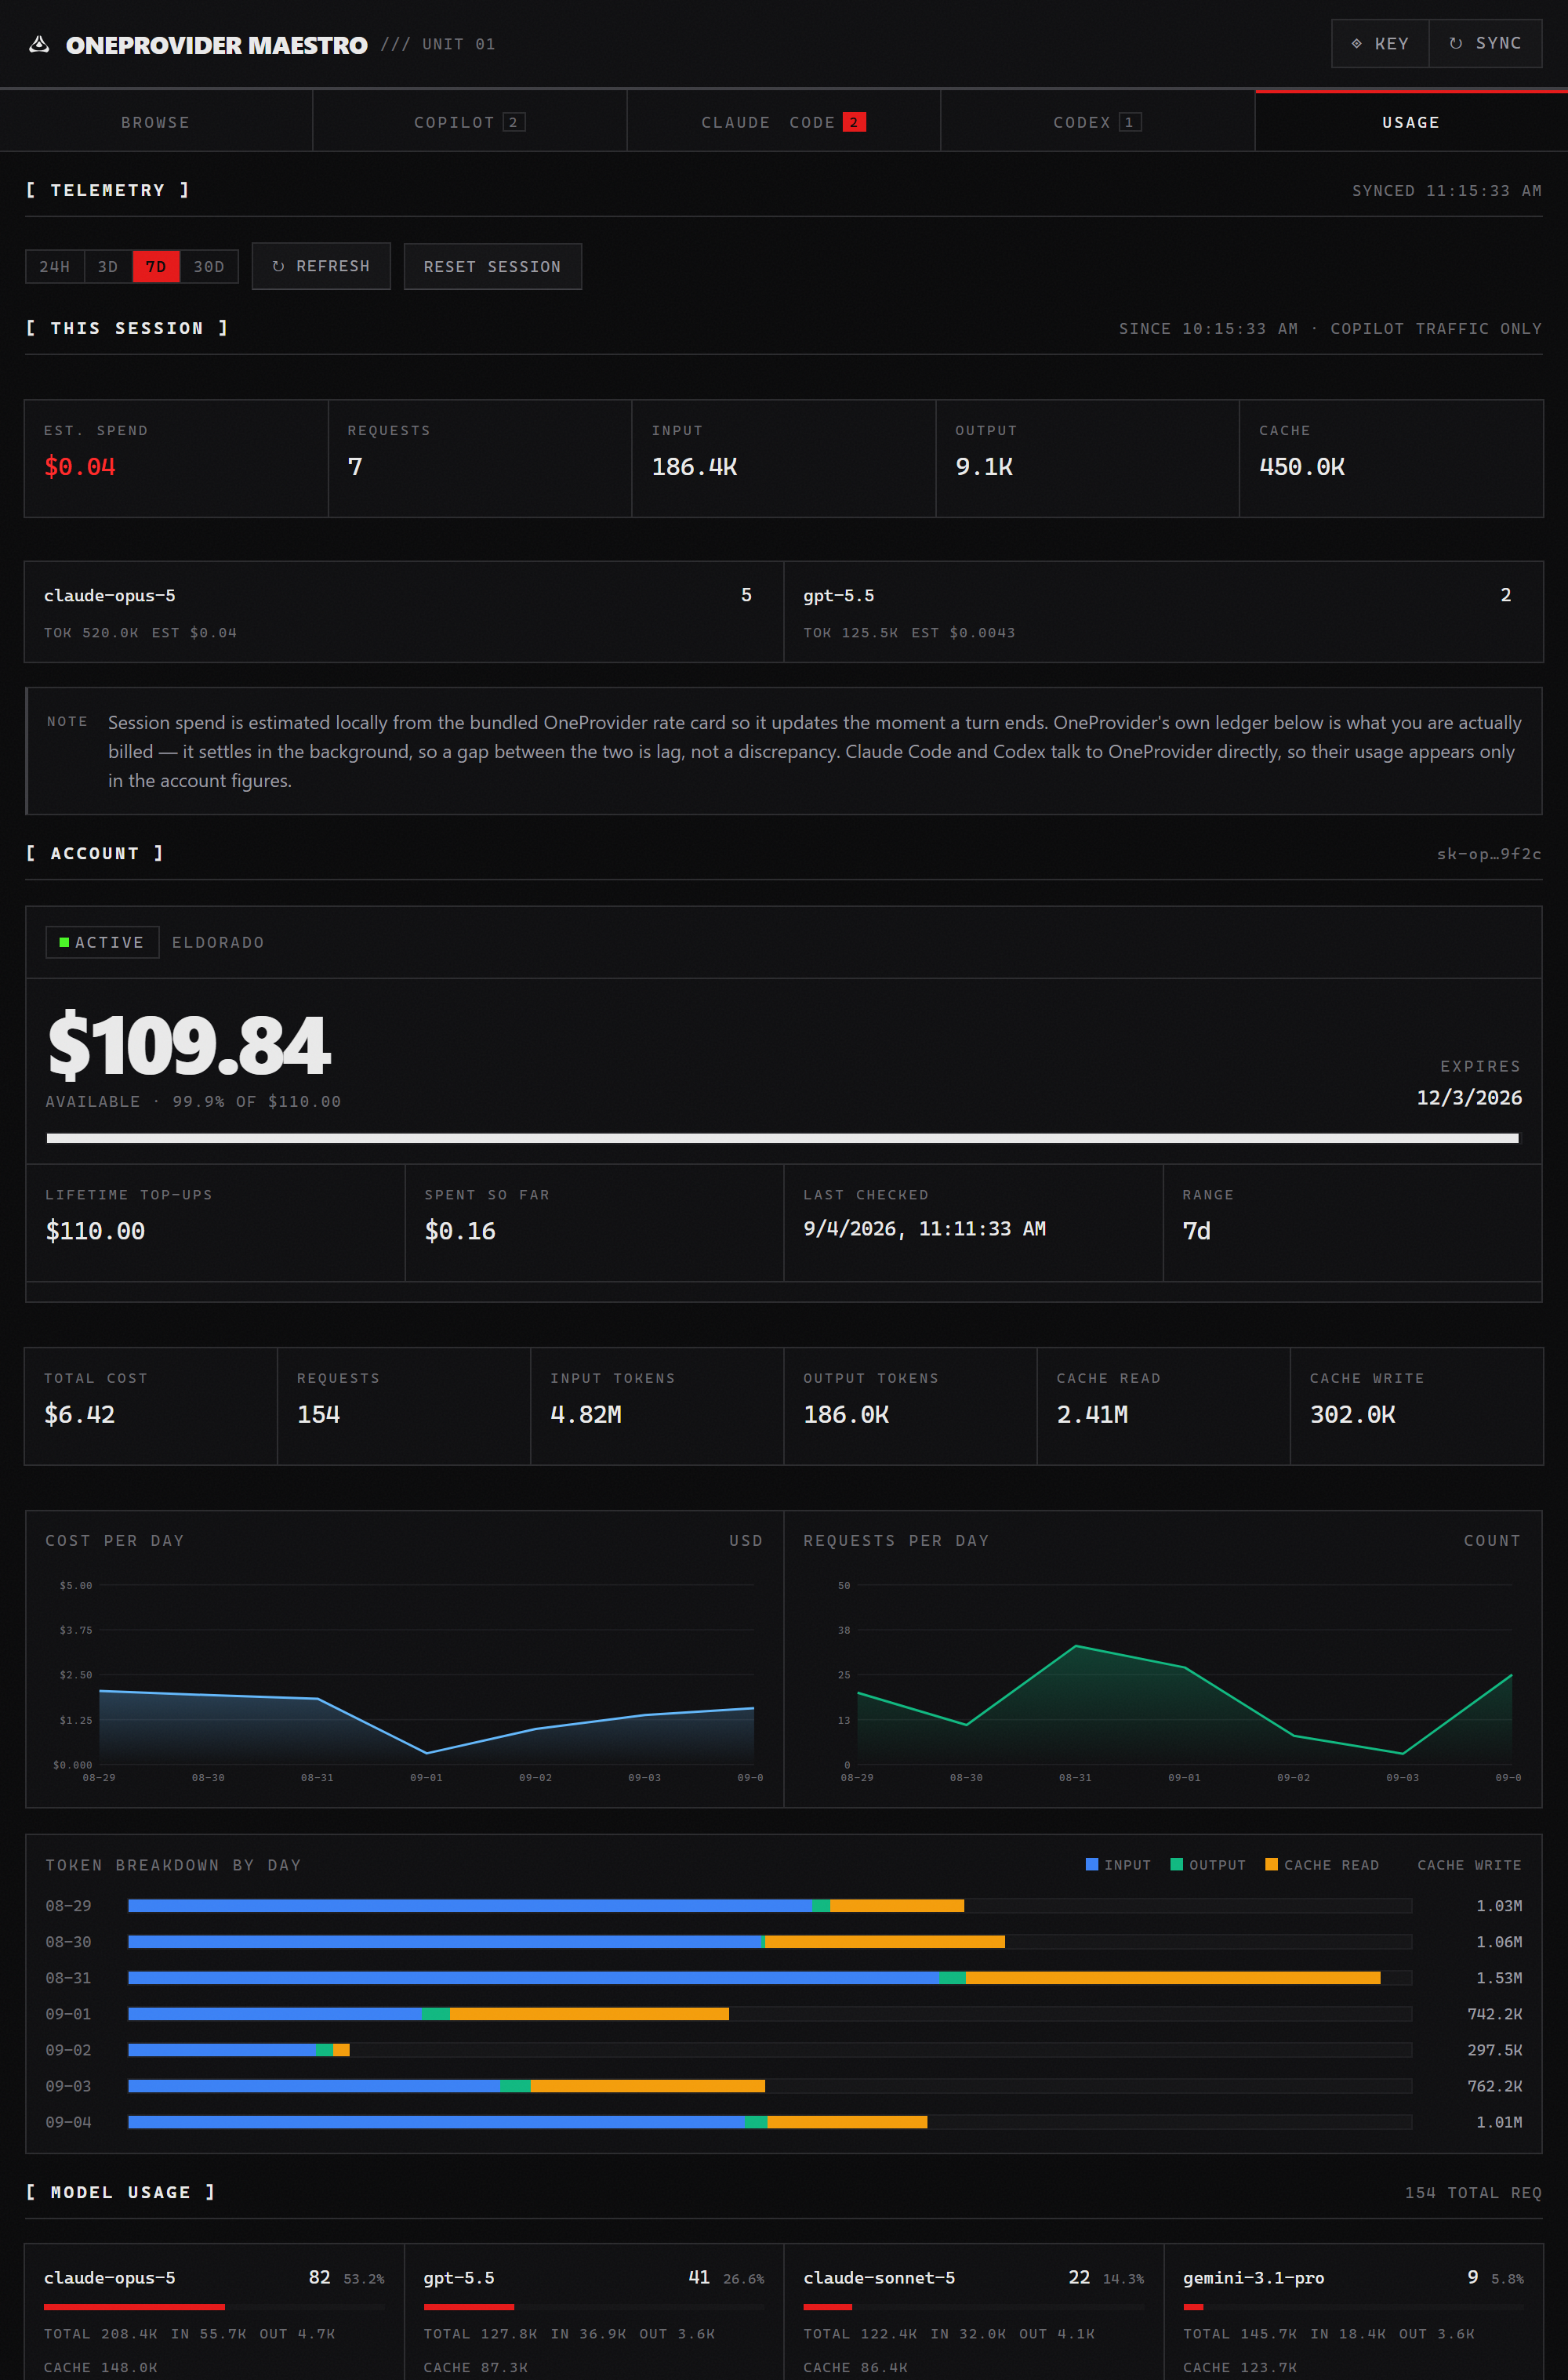Click RESET SESSION button
This screenshot has height=2380, width=1568.
click(x=492, y=266)
